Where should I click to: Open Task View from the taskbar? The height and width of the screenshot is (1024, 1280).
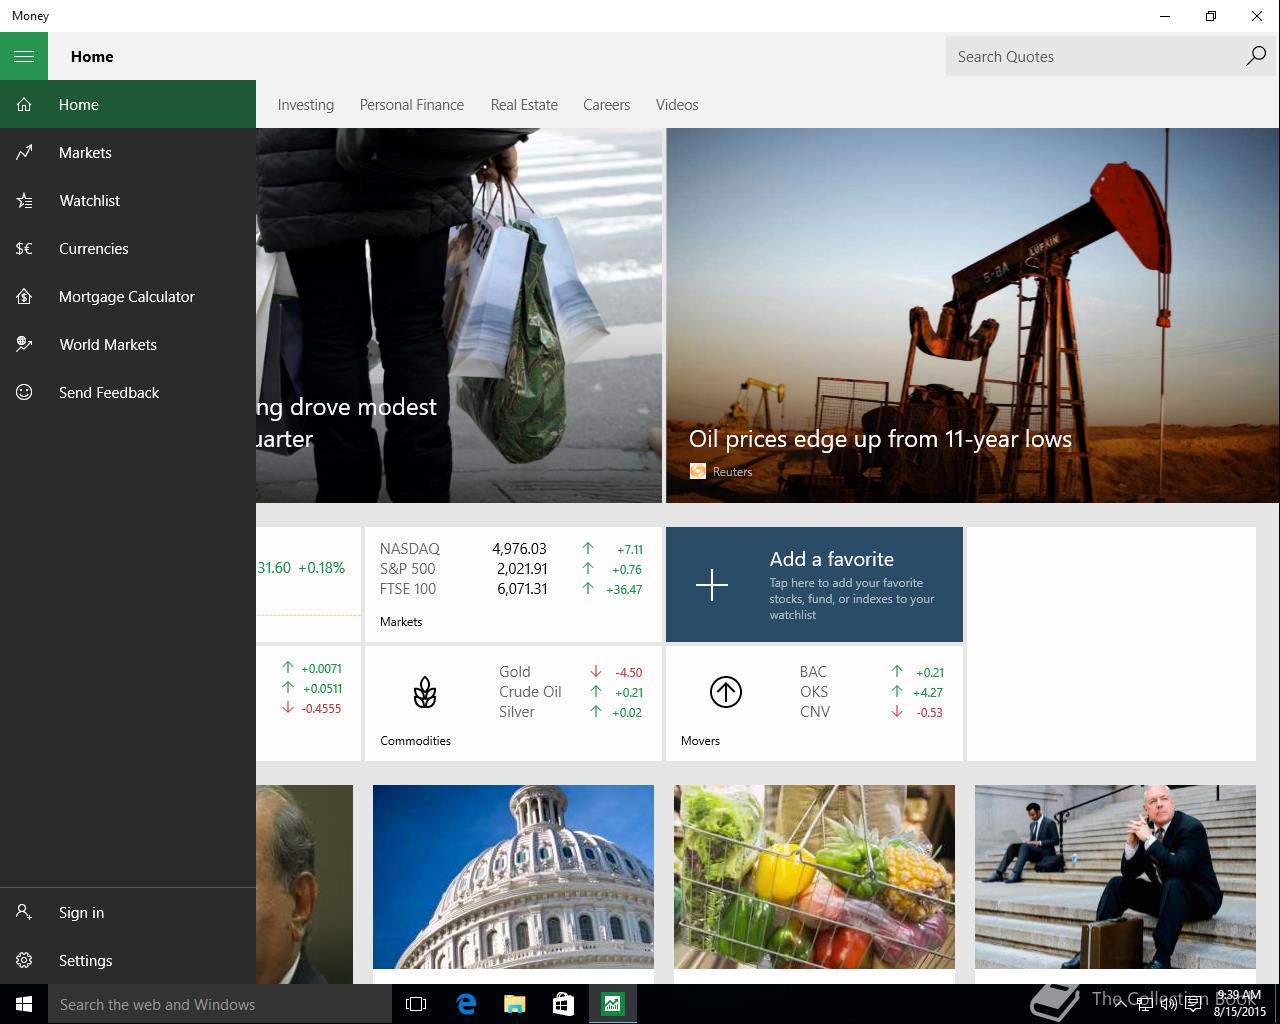pos(416,1004)
